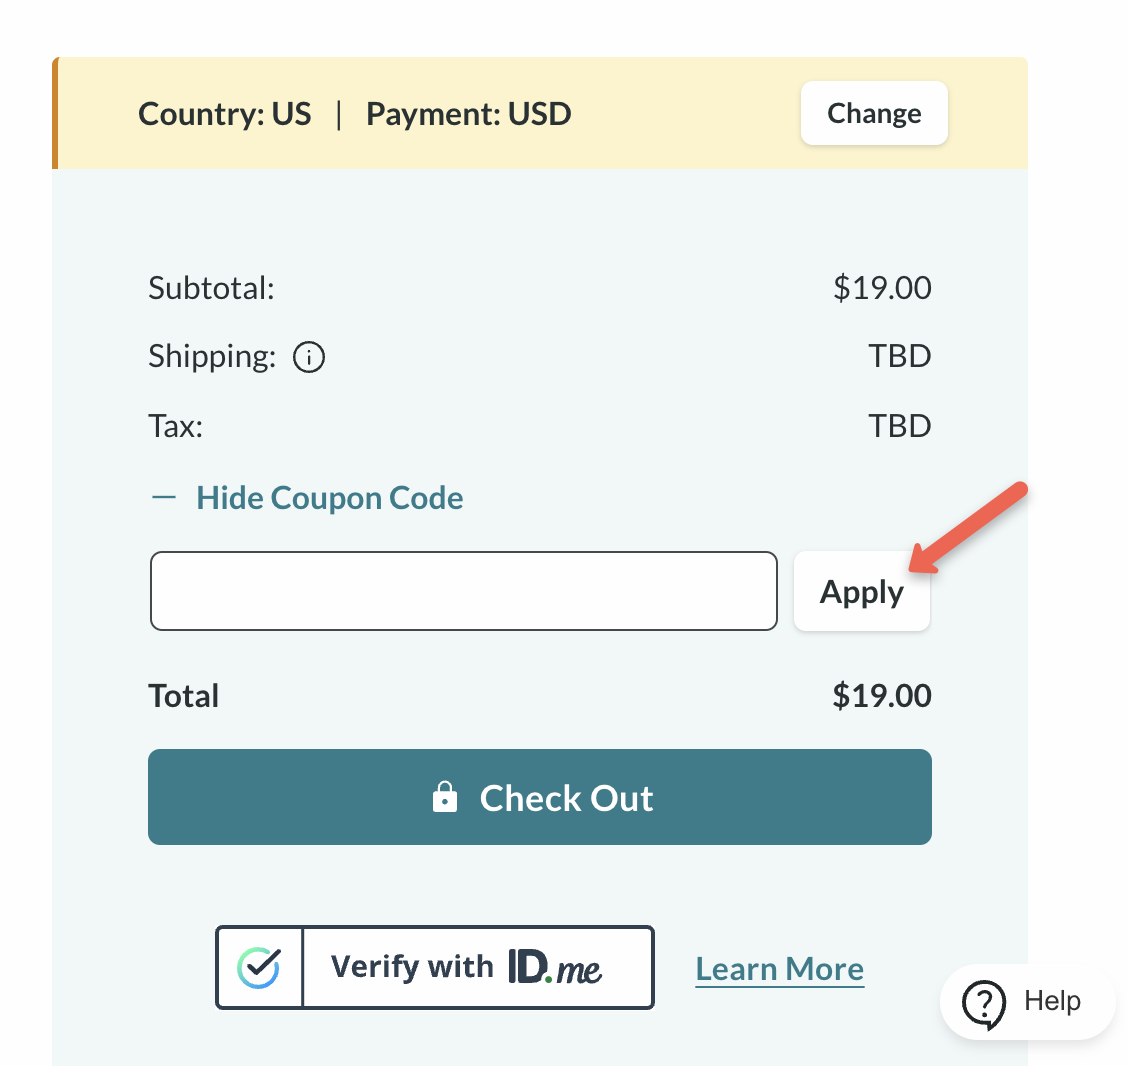Click the Tax TBD value

[x=899, y=426]
